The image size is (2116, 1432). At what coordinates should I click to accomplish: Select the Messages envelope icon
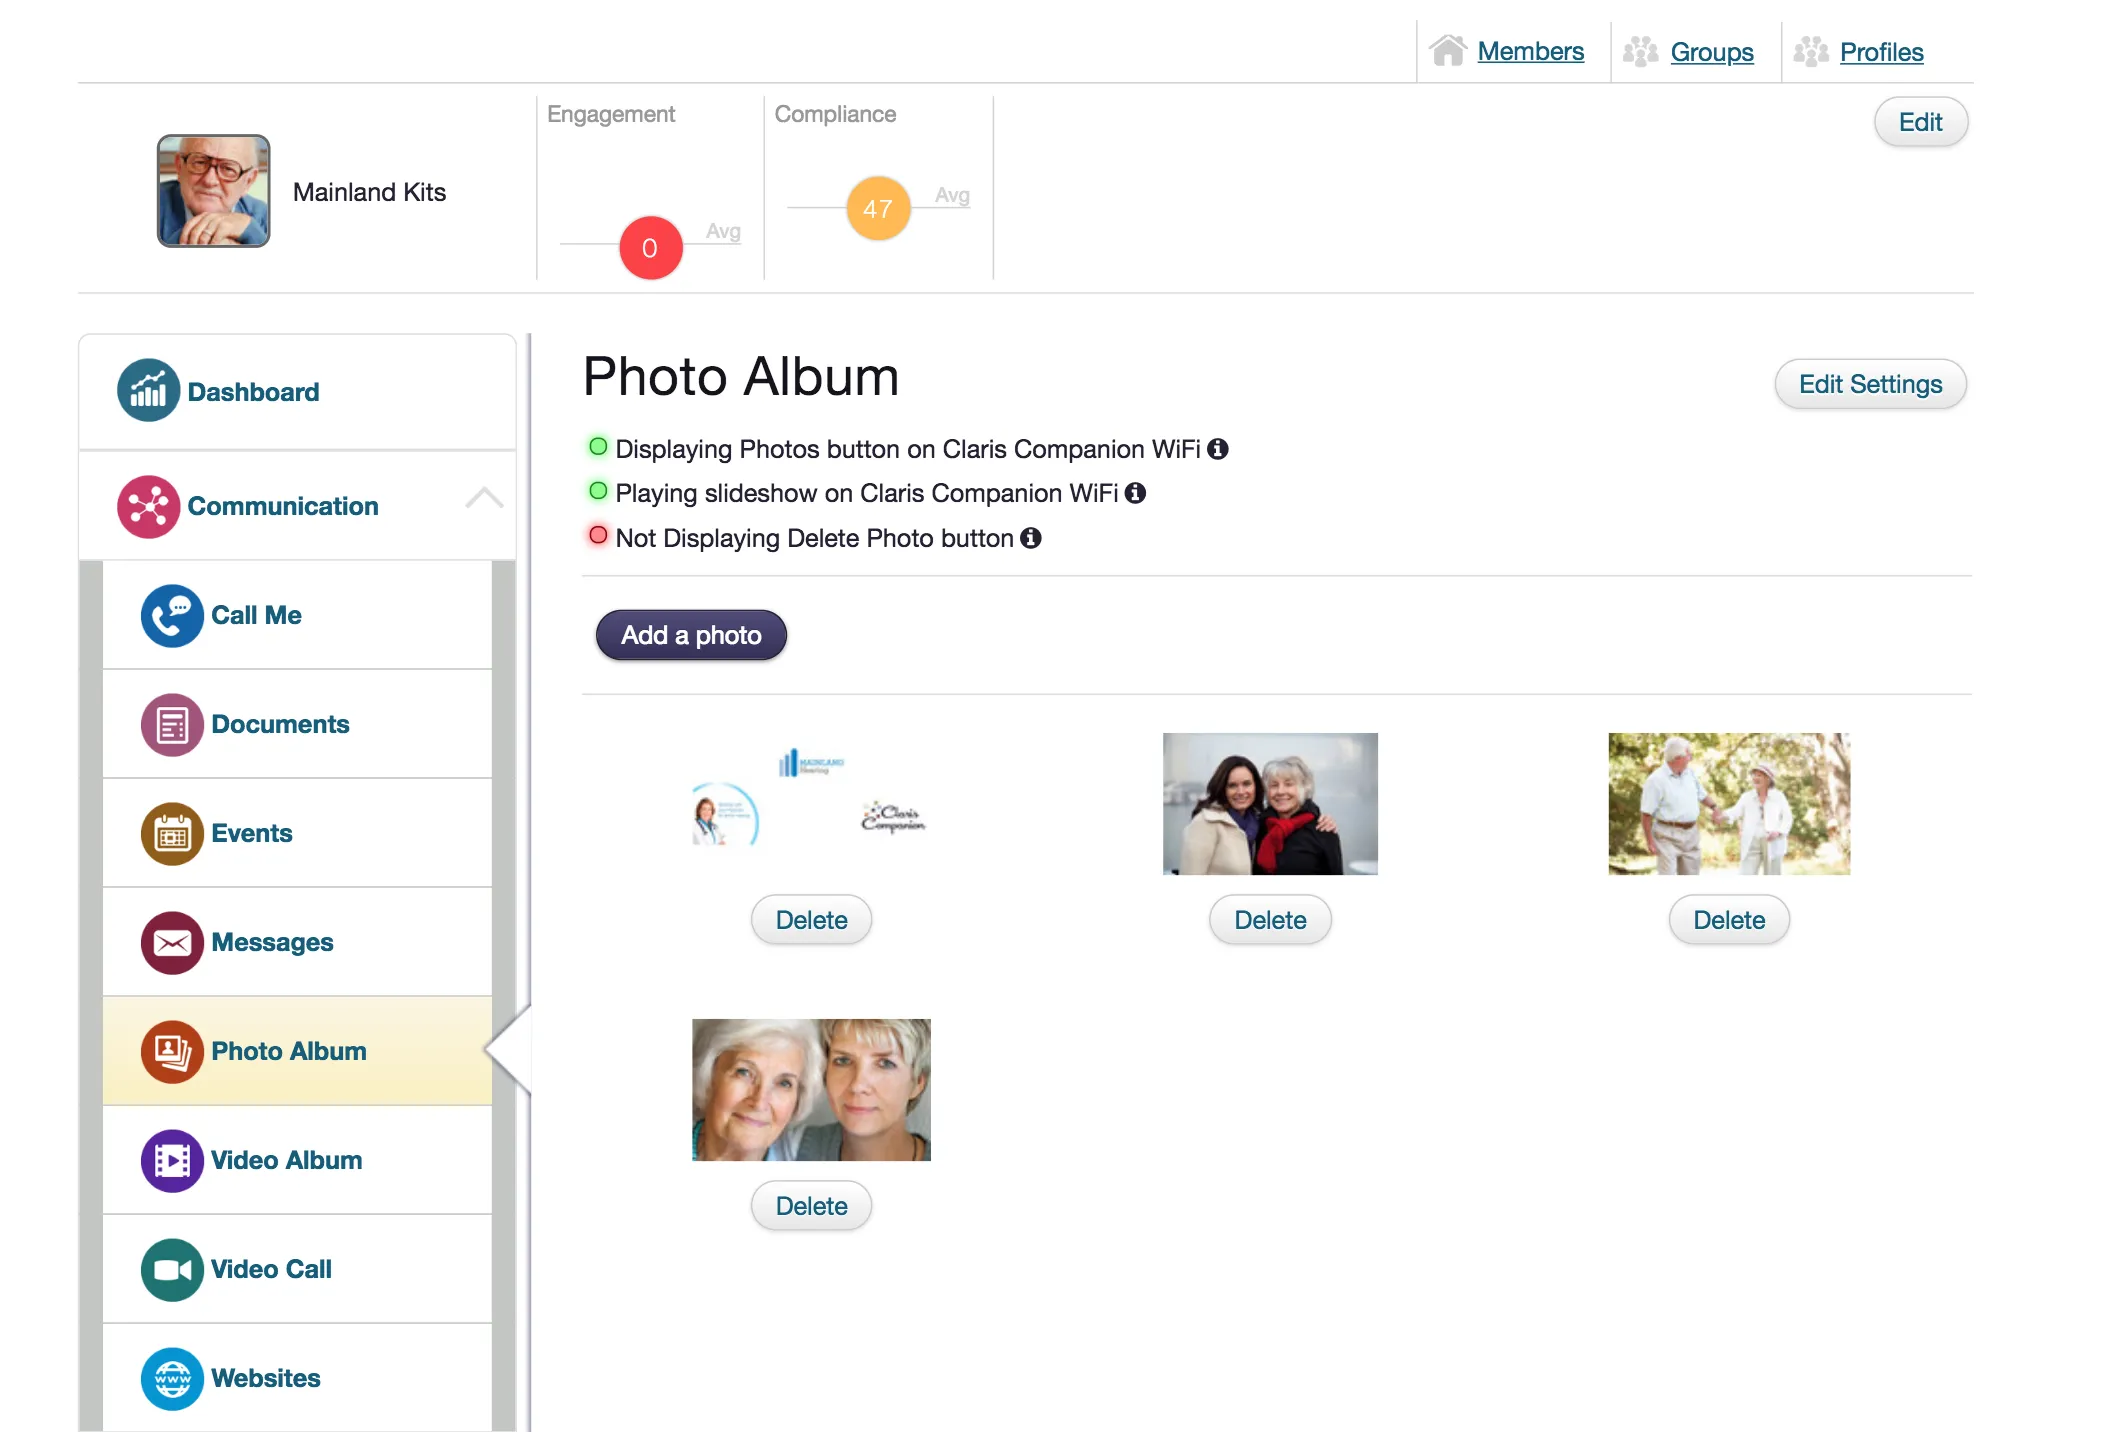[x=169, y=941]
